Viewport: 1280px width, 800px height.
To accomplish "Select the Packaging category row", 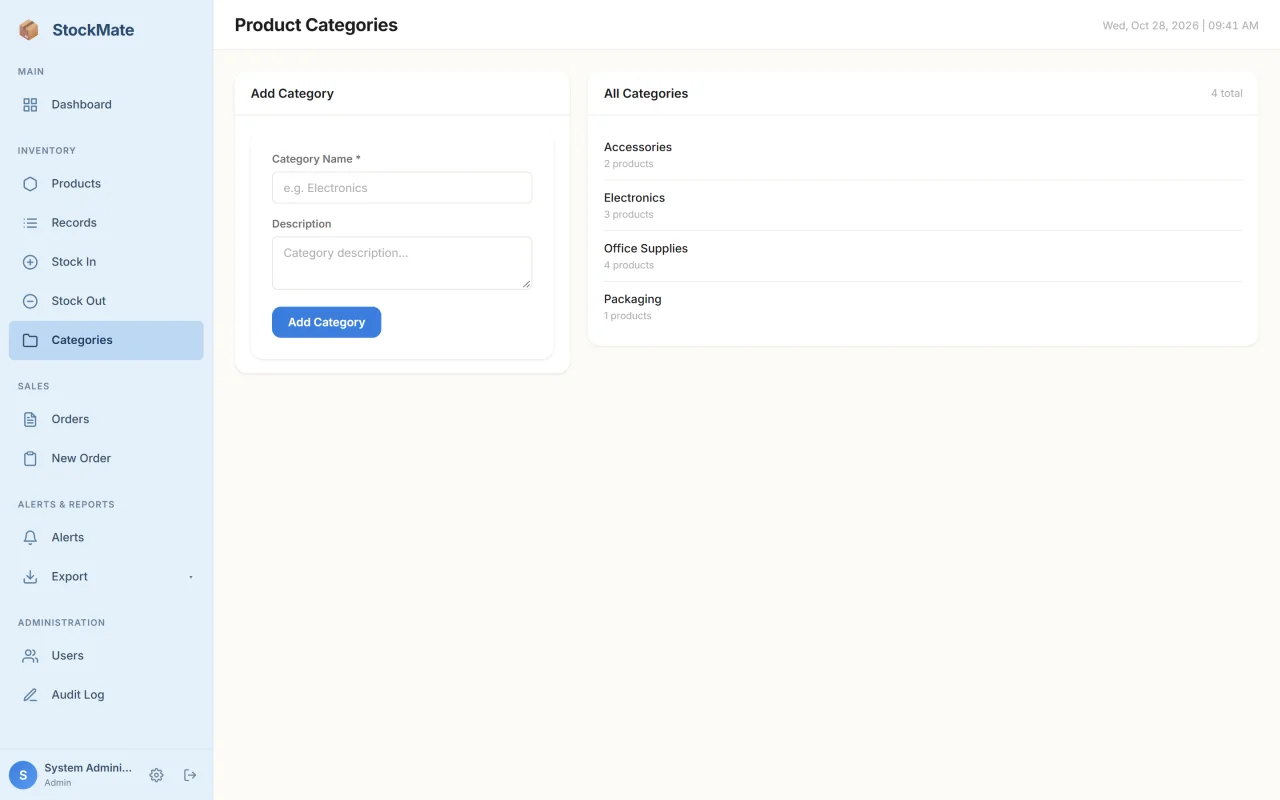I will point(923,307).
